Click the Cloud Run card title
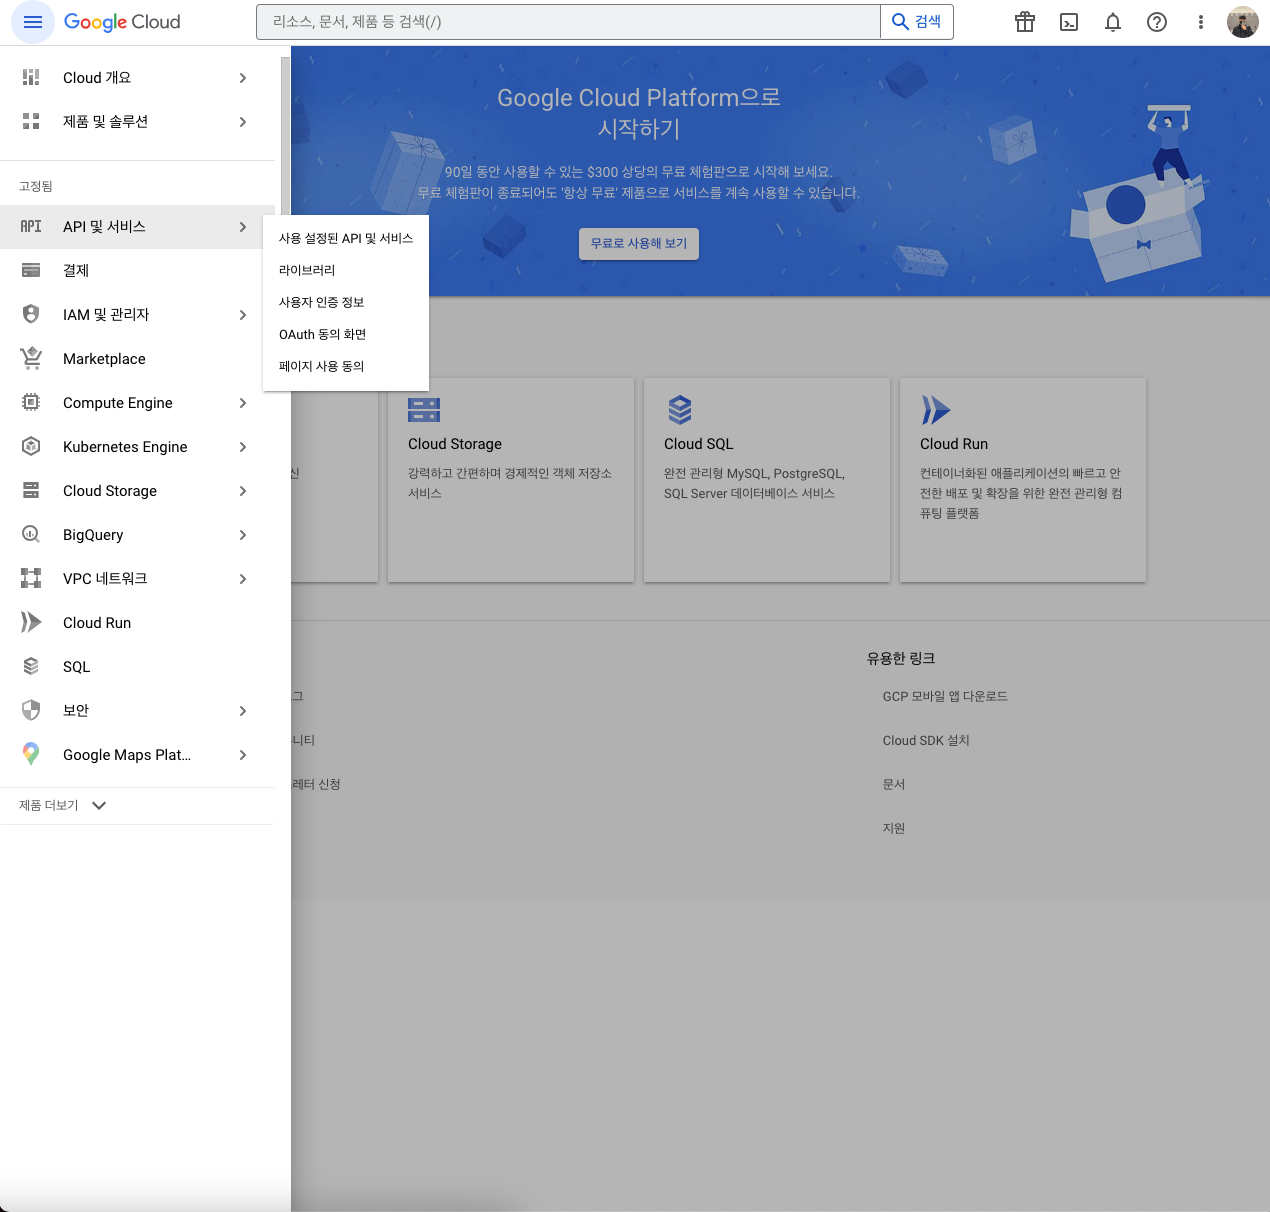 954,444
